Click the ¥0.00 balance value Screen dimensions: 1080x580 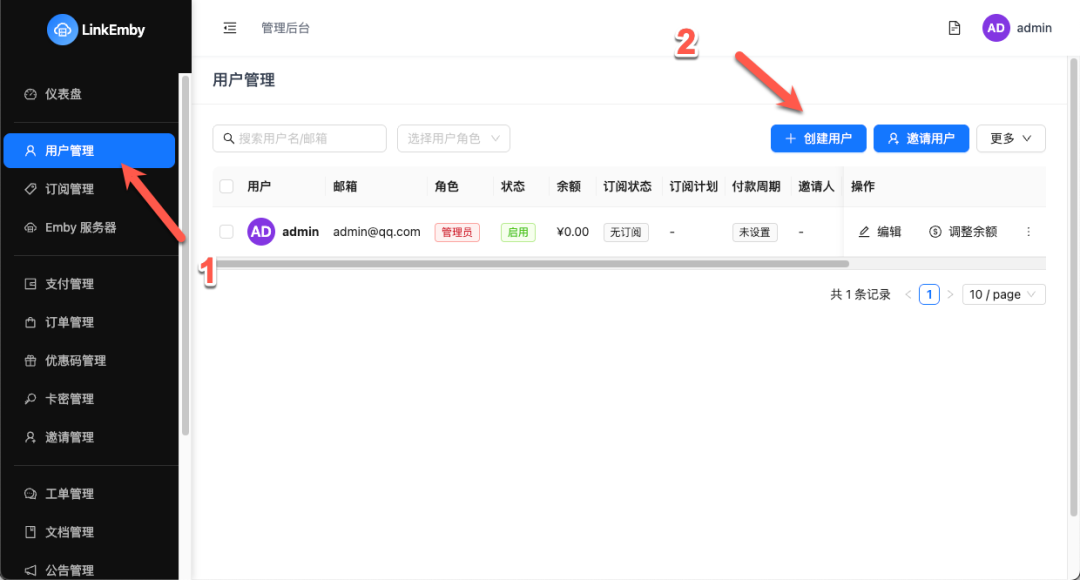pos(572,232)
